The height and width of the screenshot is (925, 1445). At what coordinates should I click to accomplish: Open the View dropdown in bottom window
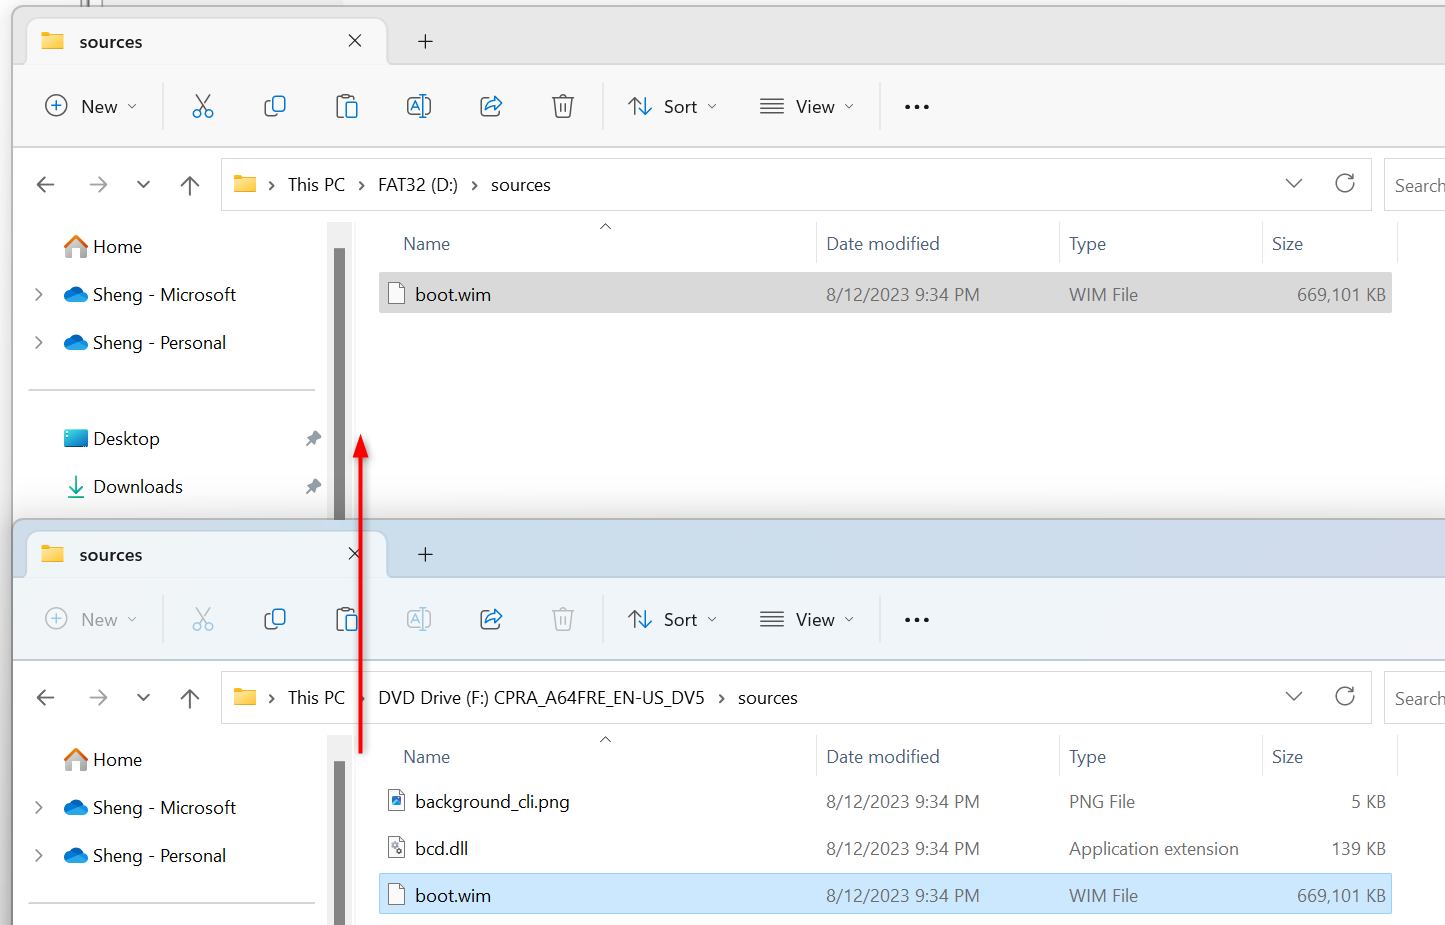[x=807, y=620]
